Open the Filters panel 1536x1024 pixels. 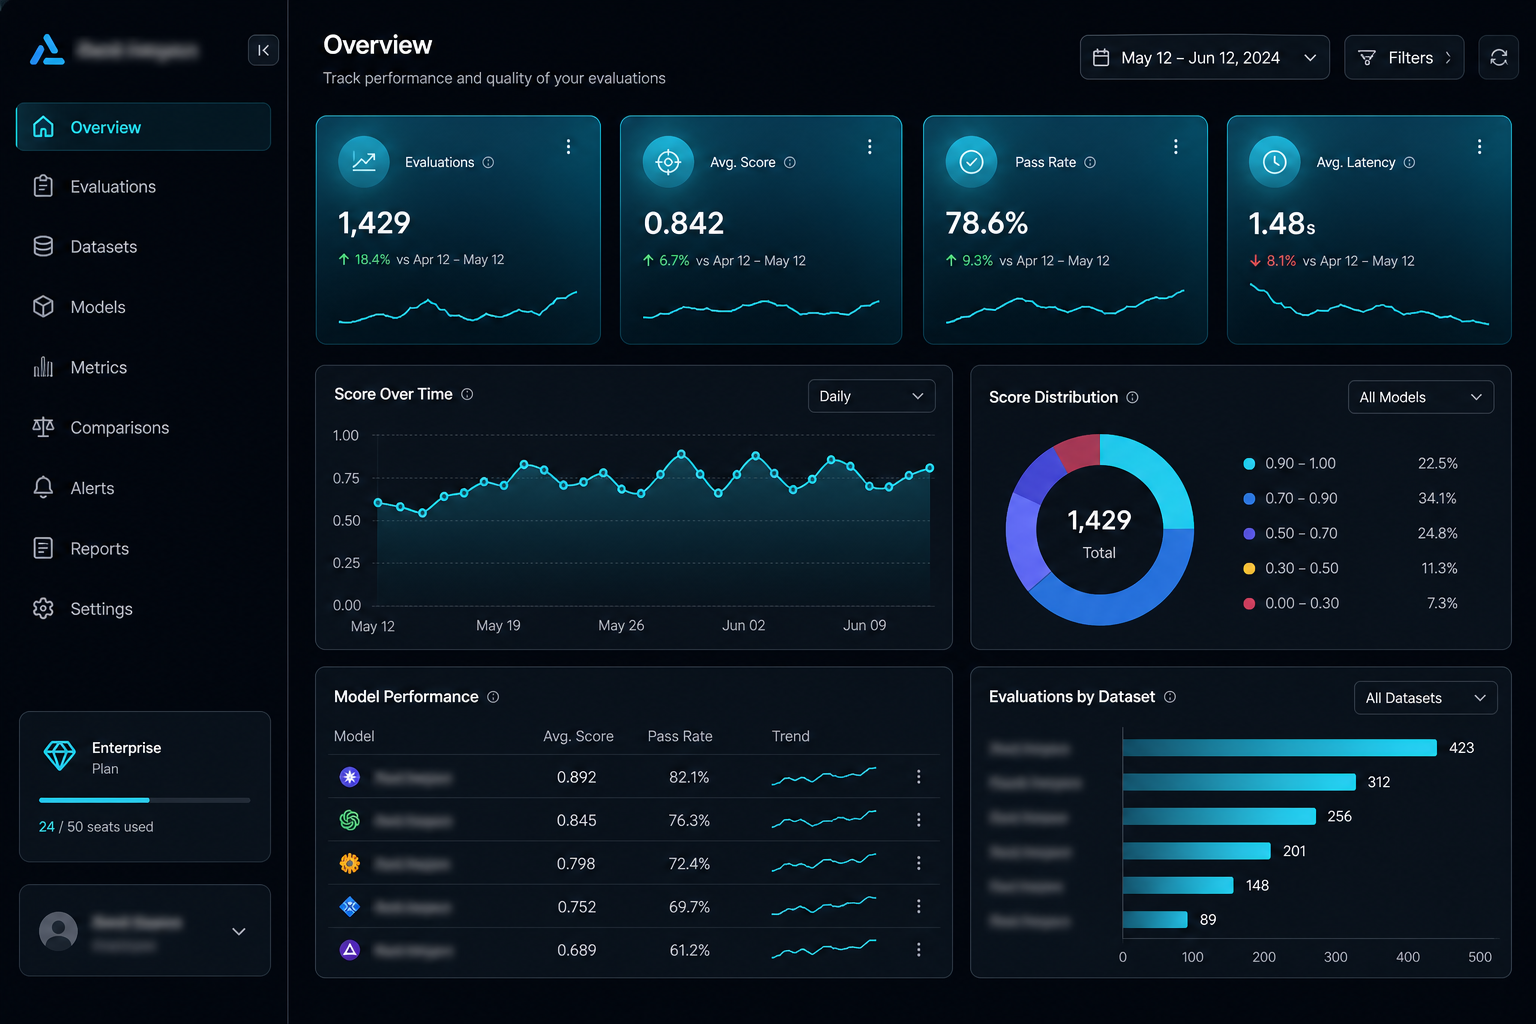click(1404, 57)
